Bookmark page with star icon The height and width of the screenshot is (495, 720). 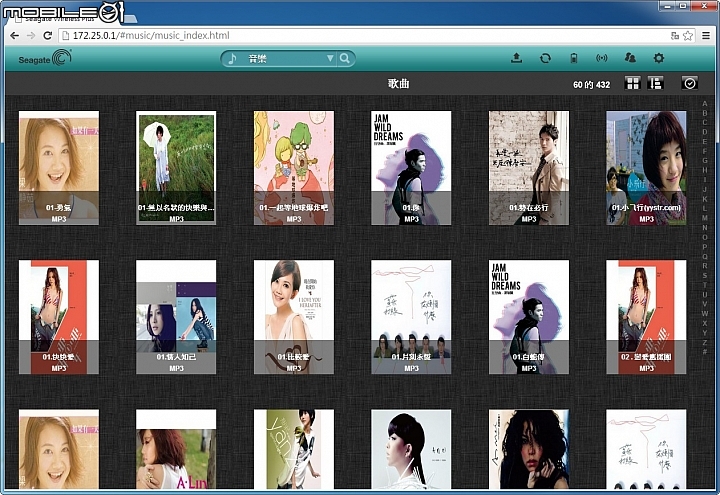[x=688, y=35]
